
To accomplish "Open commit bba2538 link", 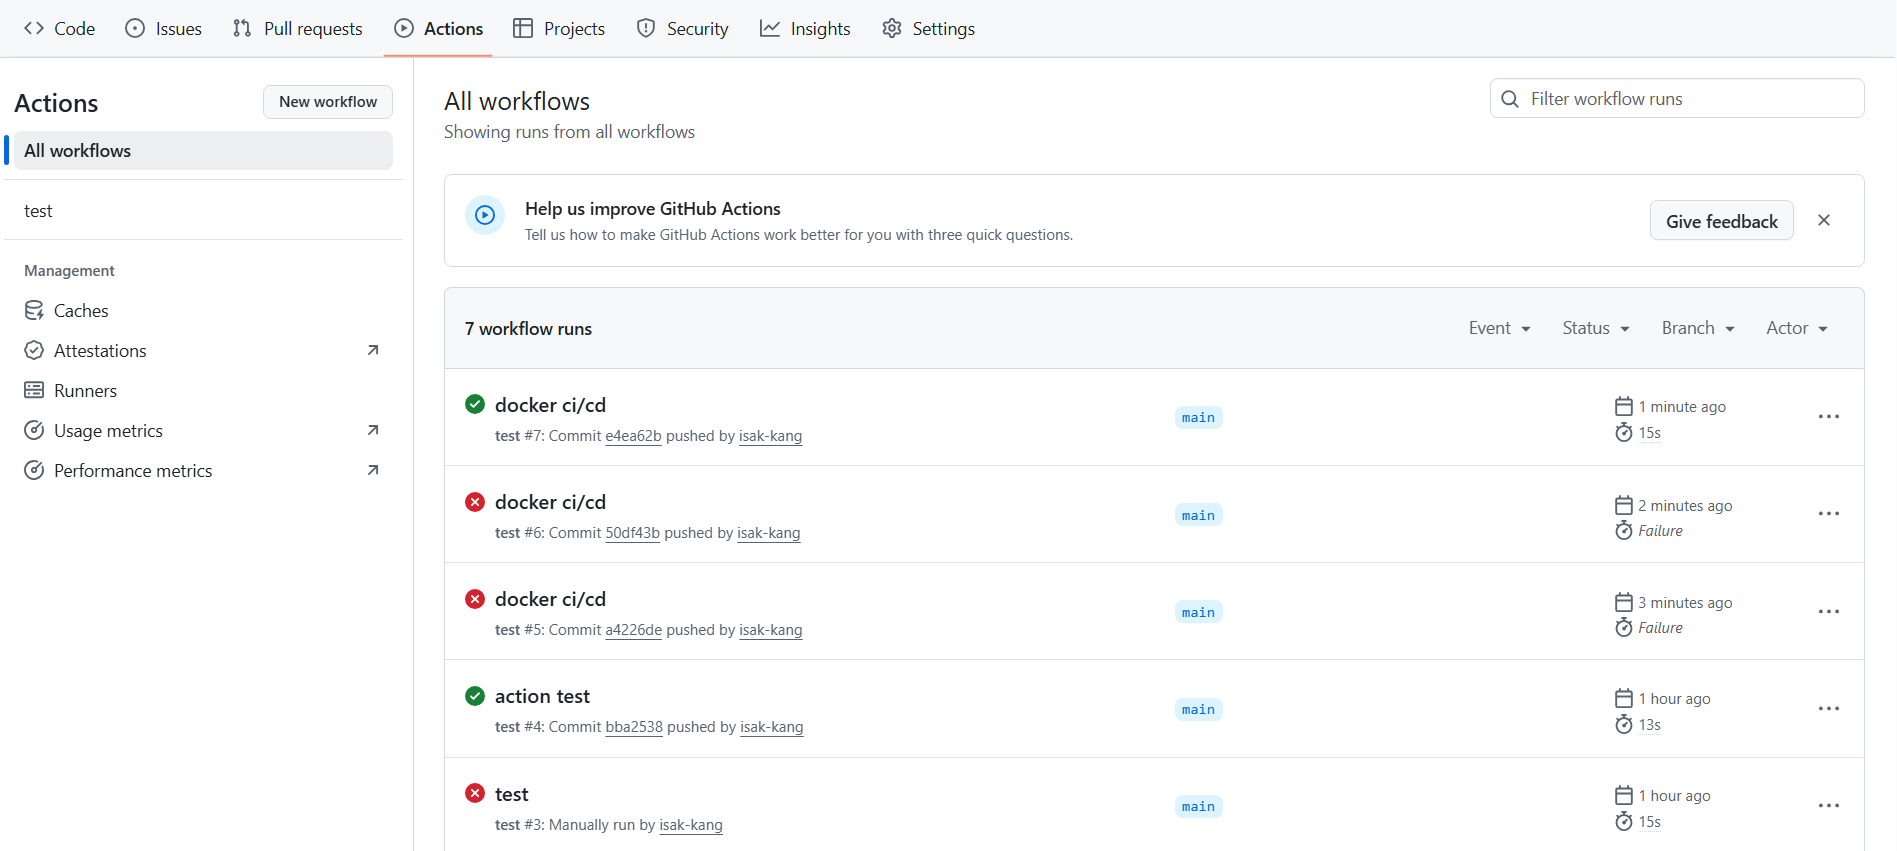I will 634,727.
